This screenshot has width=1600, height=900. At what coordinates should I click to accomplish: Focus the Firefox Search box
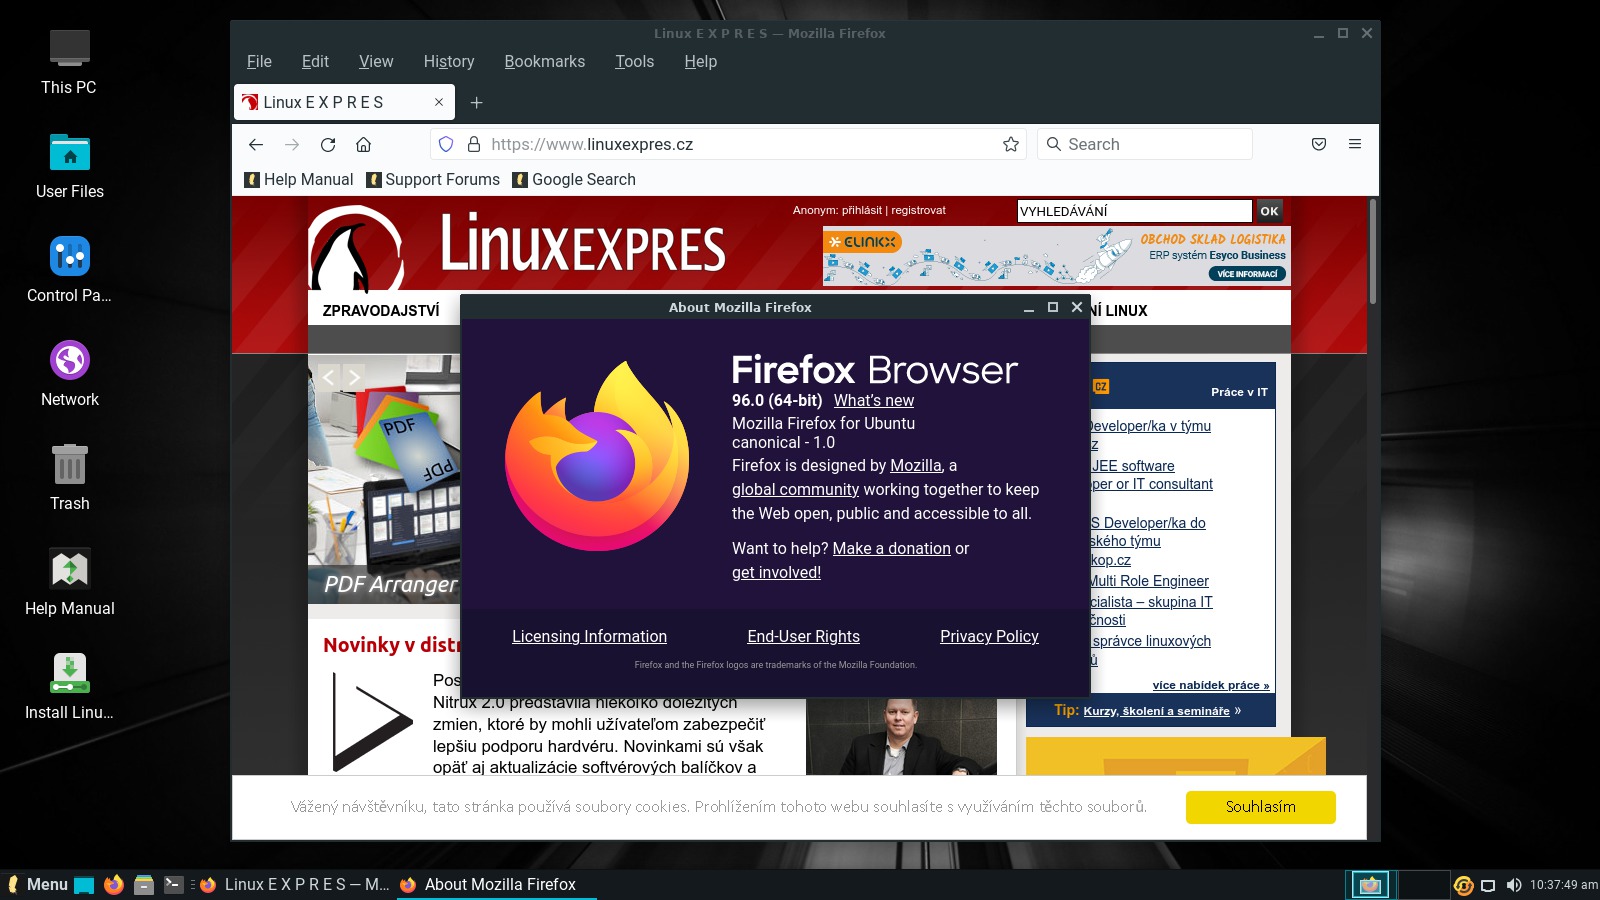pyautogui.click(x=1145, y=144)
